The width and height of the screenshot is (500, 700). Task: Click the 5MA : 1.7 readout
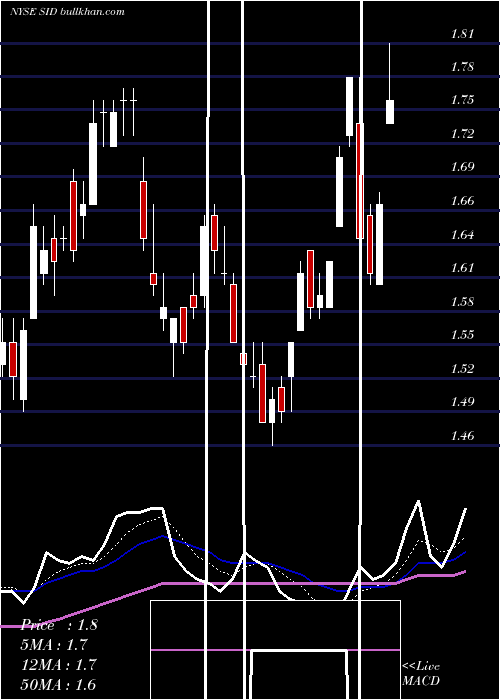coord(54,645)
